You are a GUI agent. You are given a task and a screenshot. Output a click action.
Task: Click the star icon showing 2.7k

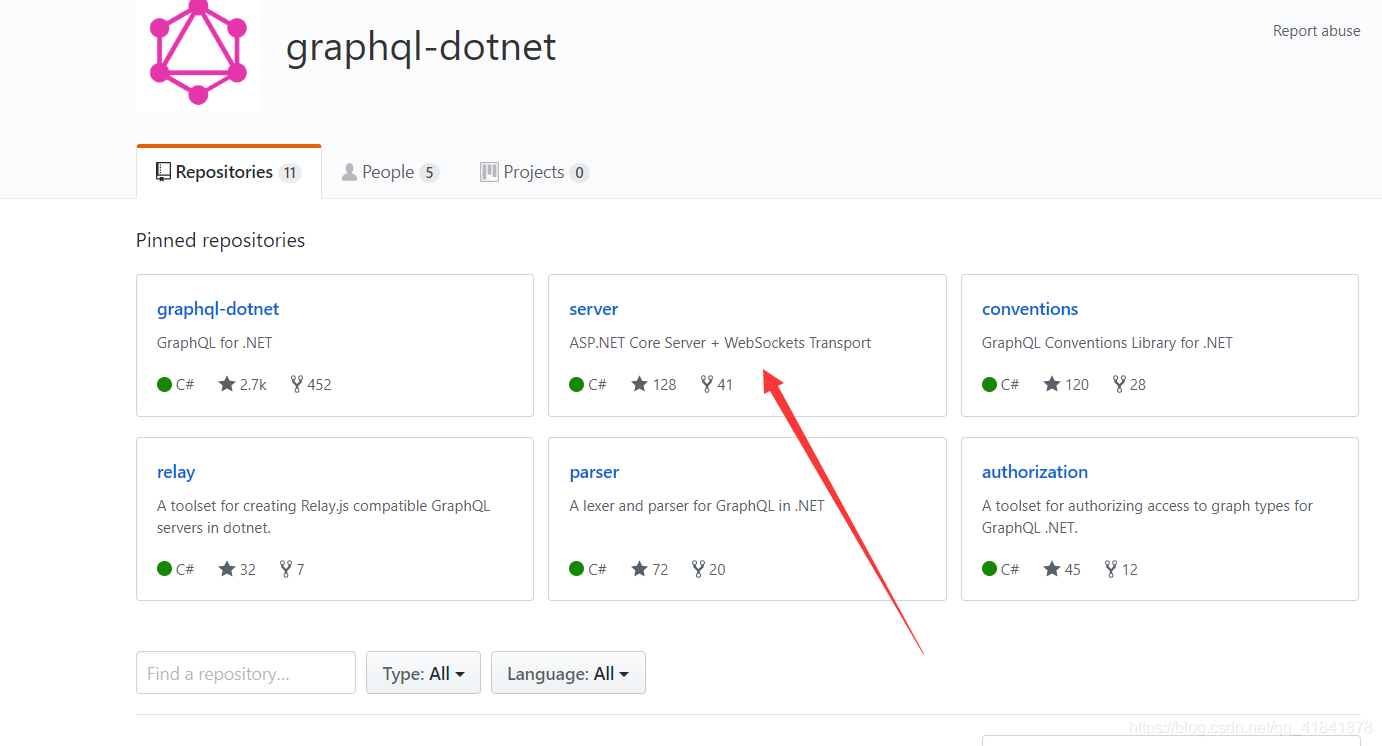click(x=227, y=384)
